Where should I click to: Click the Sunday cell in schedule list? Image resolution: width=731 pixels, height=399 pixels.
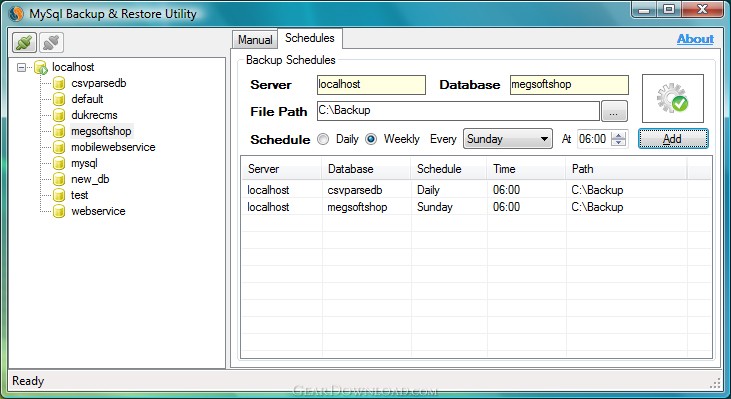pyautogui.click(x=434, y=207)
